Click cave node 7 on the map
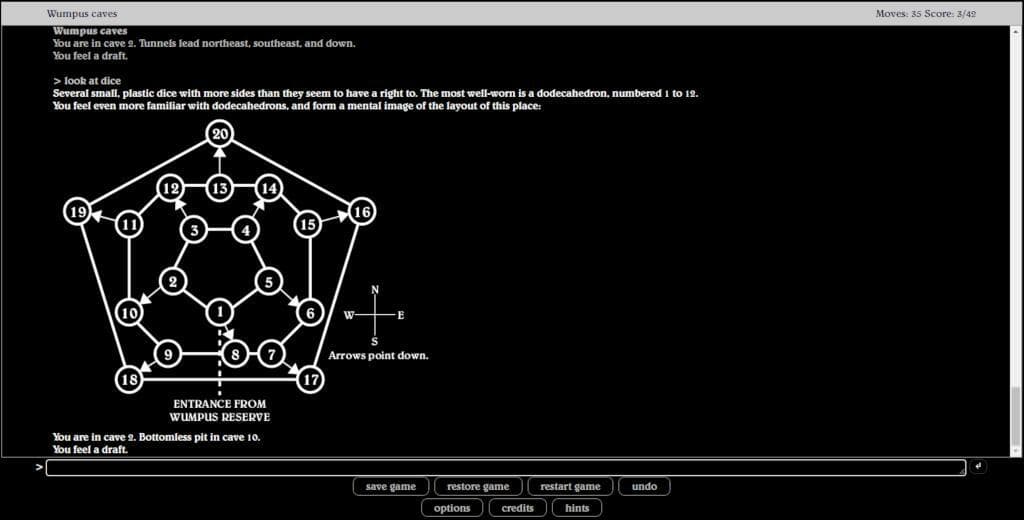 (x=271, y=355)
